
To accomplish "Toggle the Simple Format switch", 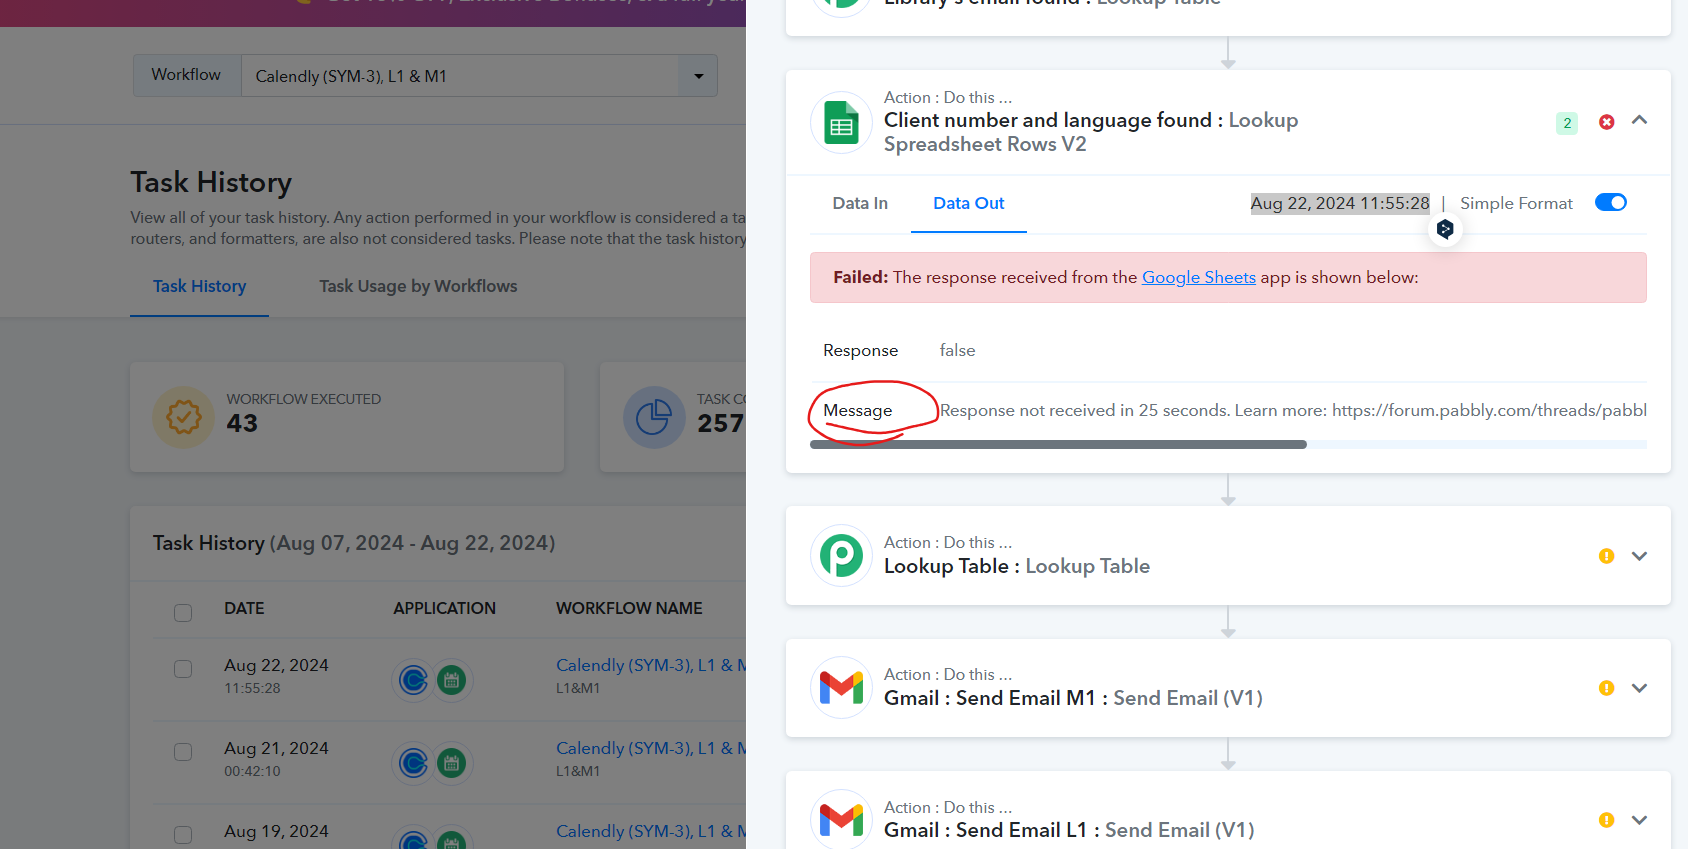I will pyautogui.click(x=1611, y=203).
